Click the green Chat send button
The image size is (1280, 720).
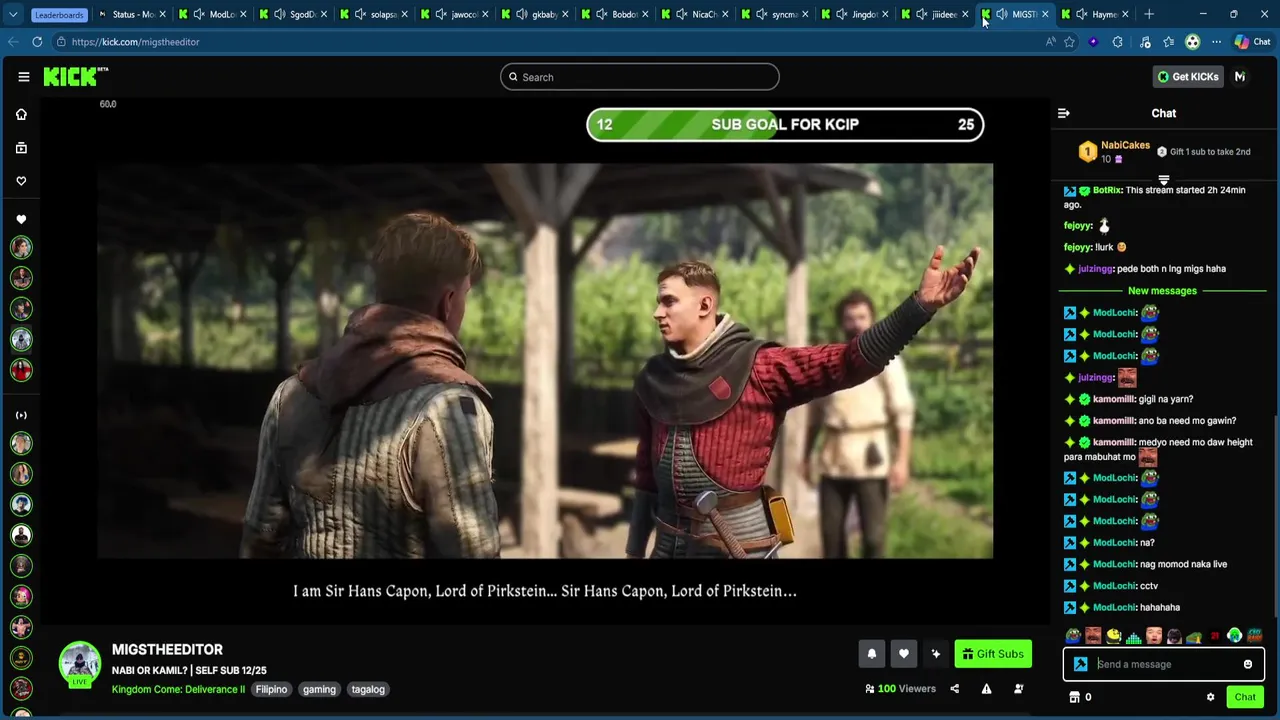pyautogui.click(x=1245, y=697)
